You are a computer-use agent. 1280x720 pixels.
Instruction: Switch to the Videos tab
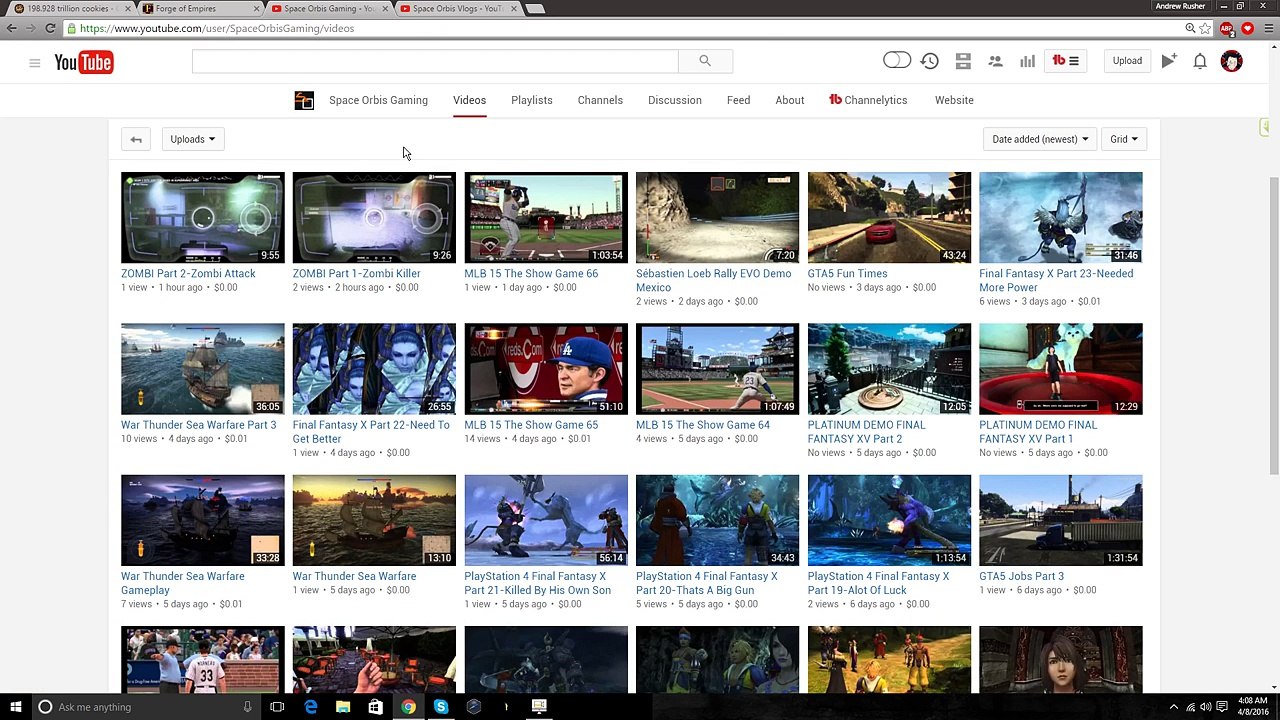469,100
